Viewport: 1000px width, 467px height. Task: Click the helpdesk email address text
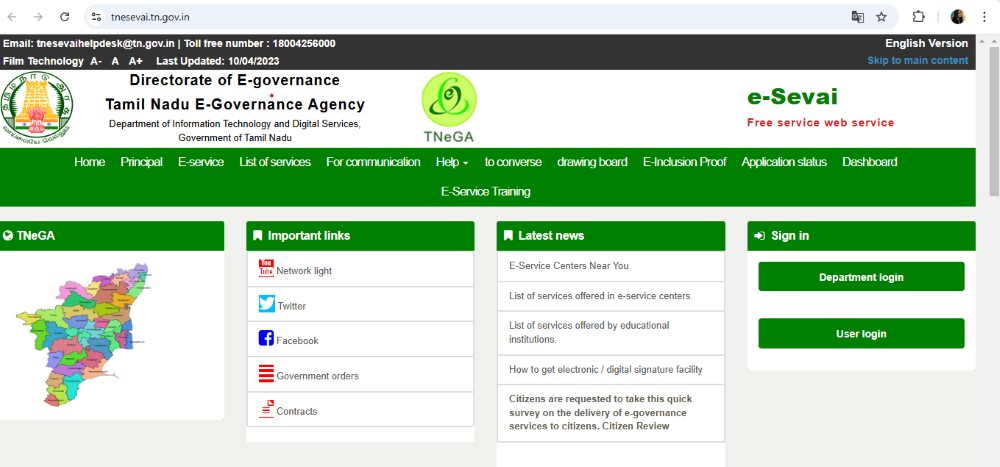coord(105,43)
